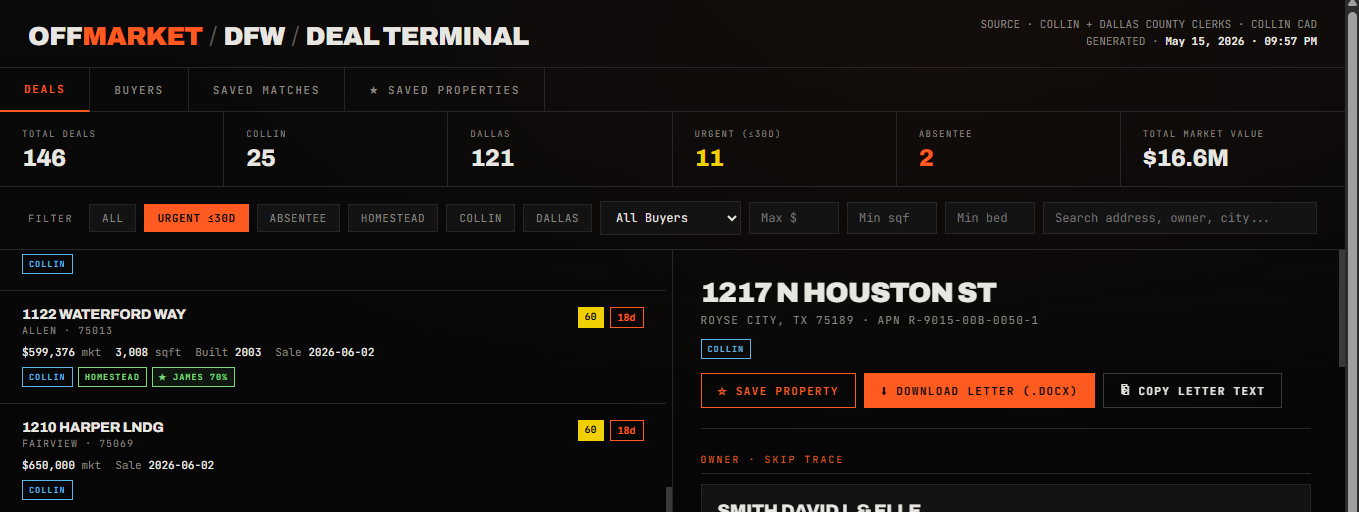Open the Saved Matches tab
1359x512 pixels.
click(x=266, y=90)
